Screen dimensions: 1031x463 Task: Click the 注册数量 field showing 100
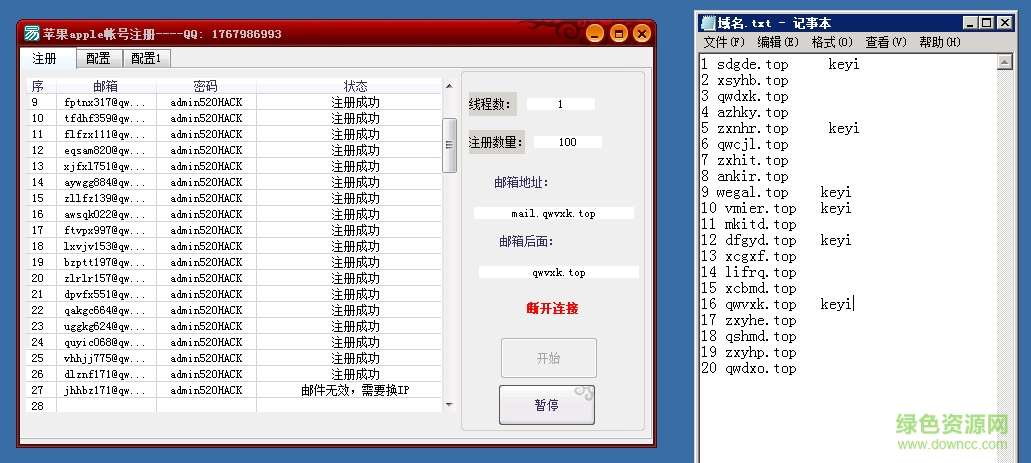pyautogui.click(x=567, y=142)
